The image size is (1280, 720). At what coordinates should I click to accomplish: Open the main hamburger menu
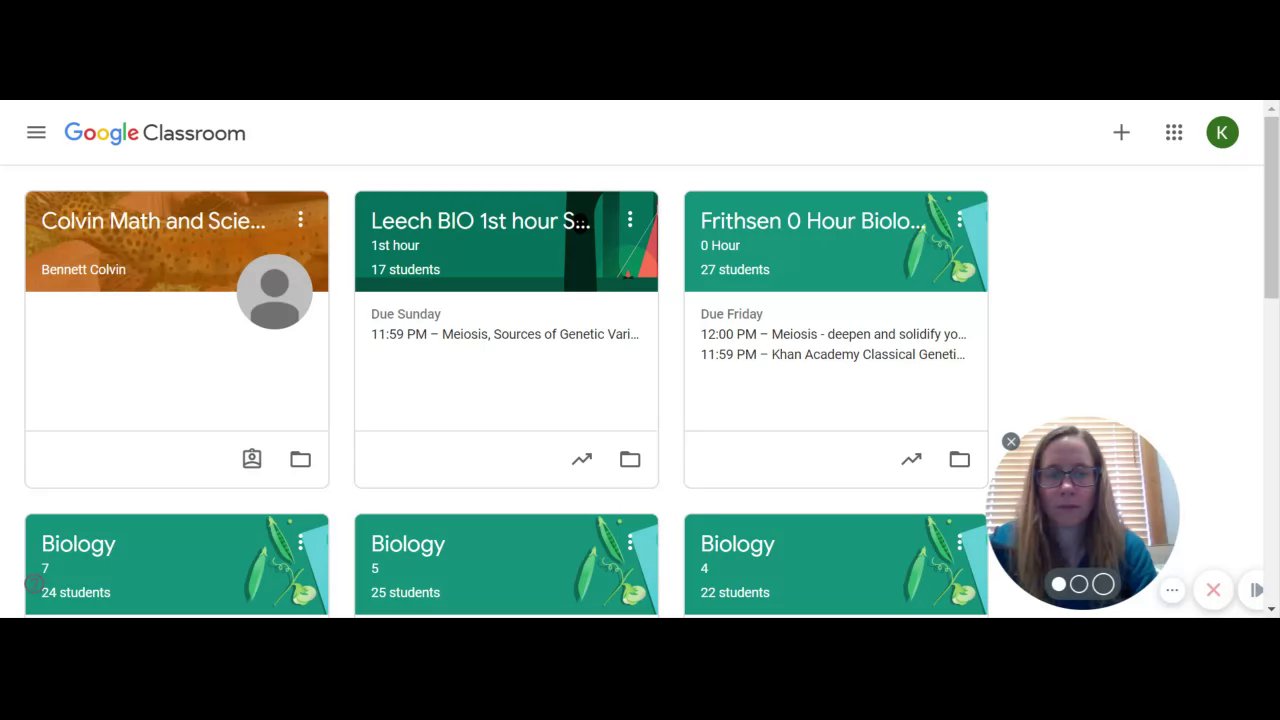point(36,132)
